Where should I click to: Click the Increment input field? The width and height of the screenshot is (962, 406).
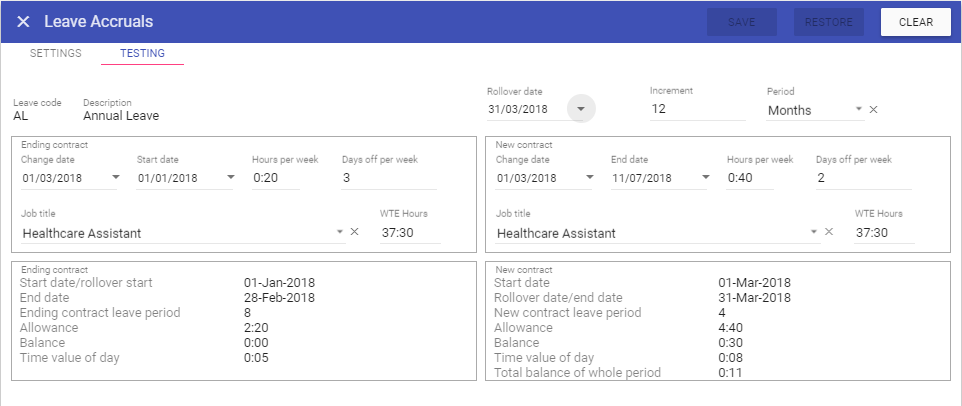697,109
